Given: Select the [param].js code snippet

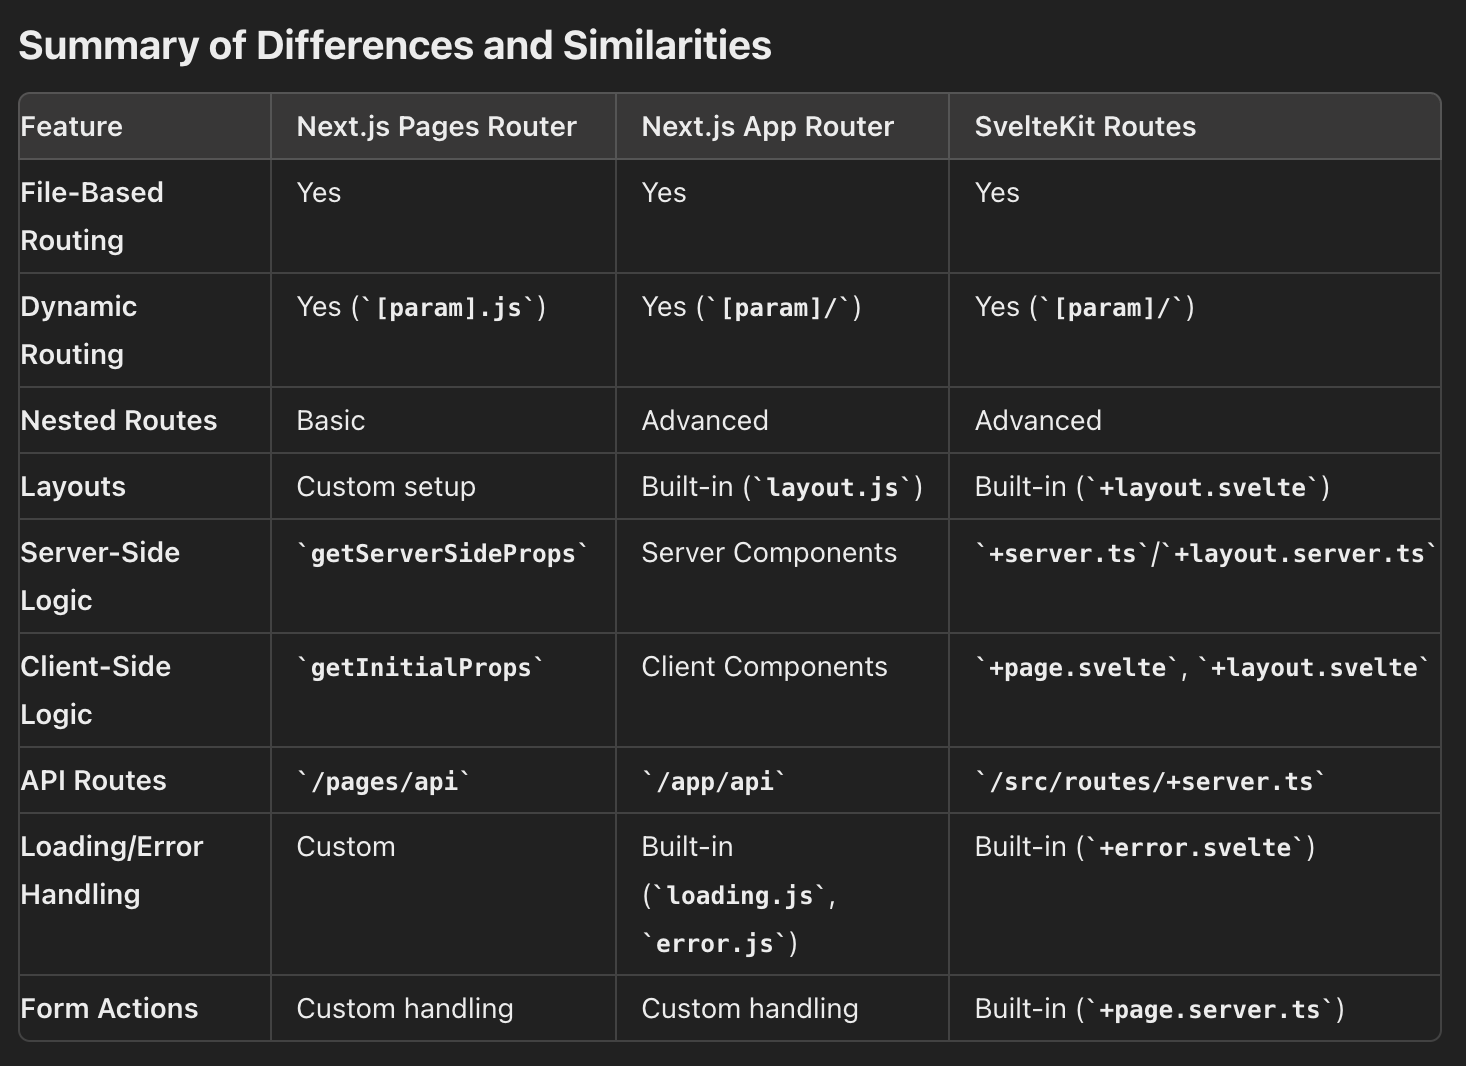Looking at the screenshot, I should click(x=449, y=307).
